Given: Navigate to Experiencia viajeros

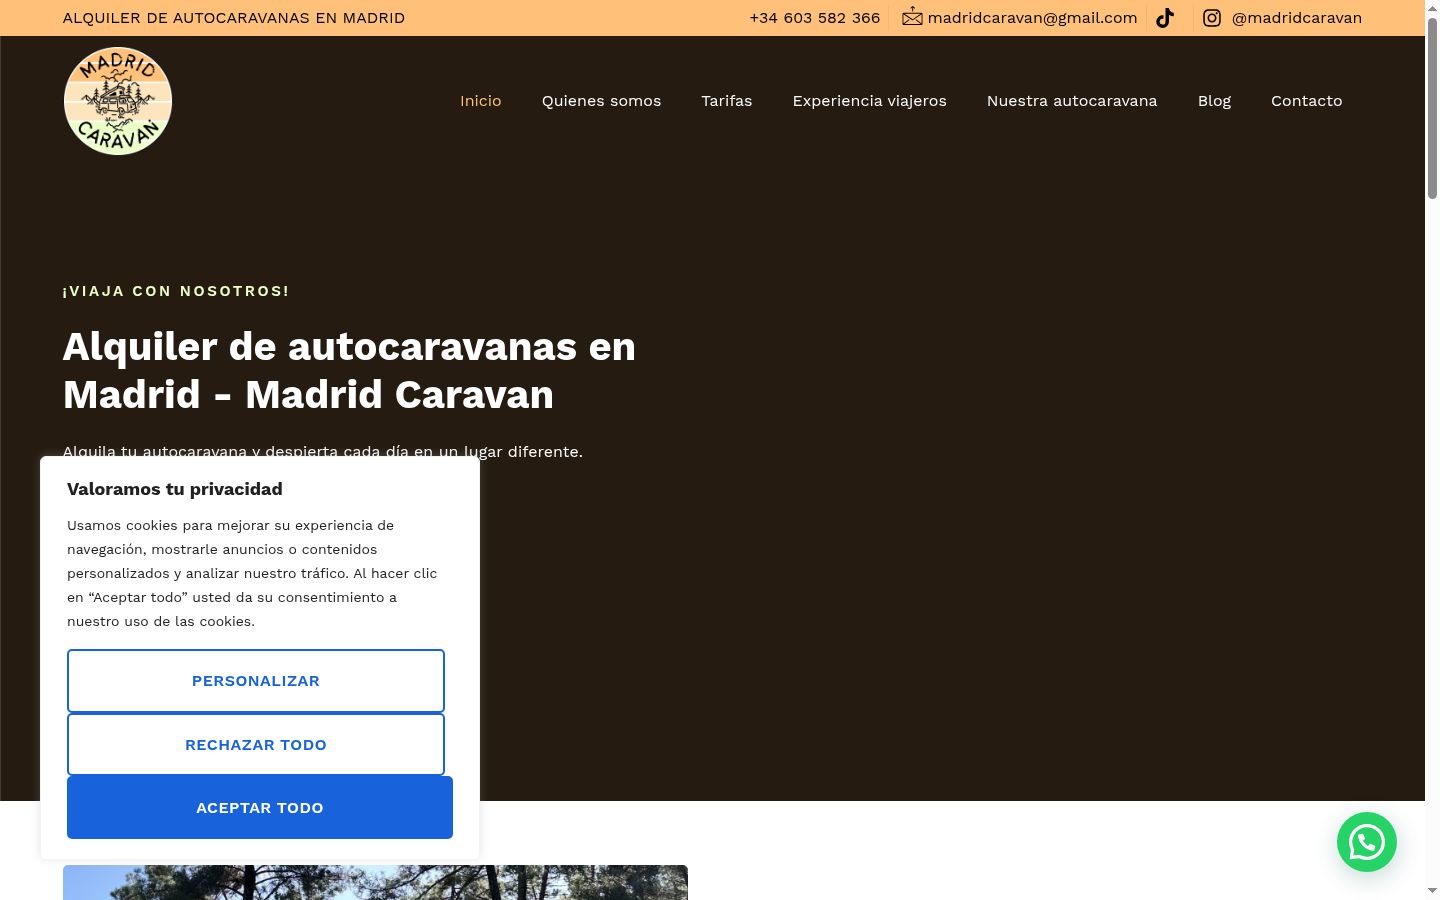Looking at the screenshot, I should [x=870, y=101].
